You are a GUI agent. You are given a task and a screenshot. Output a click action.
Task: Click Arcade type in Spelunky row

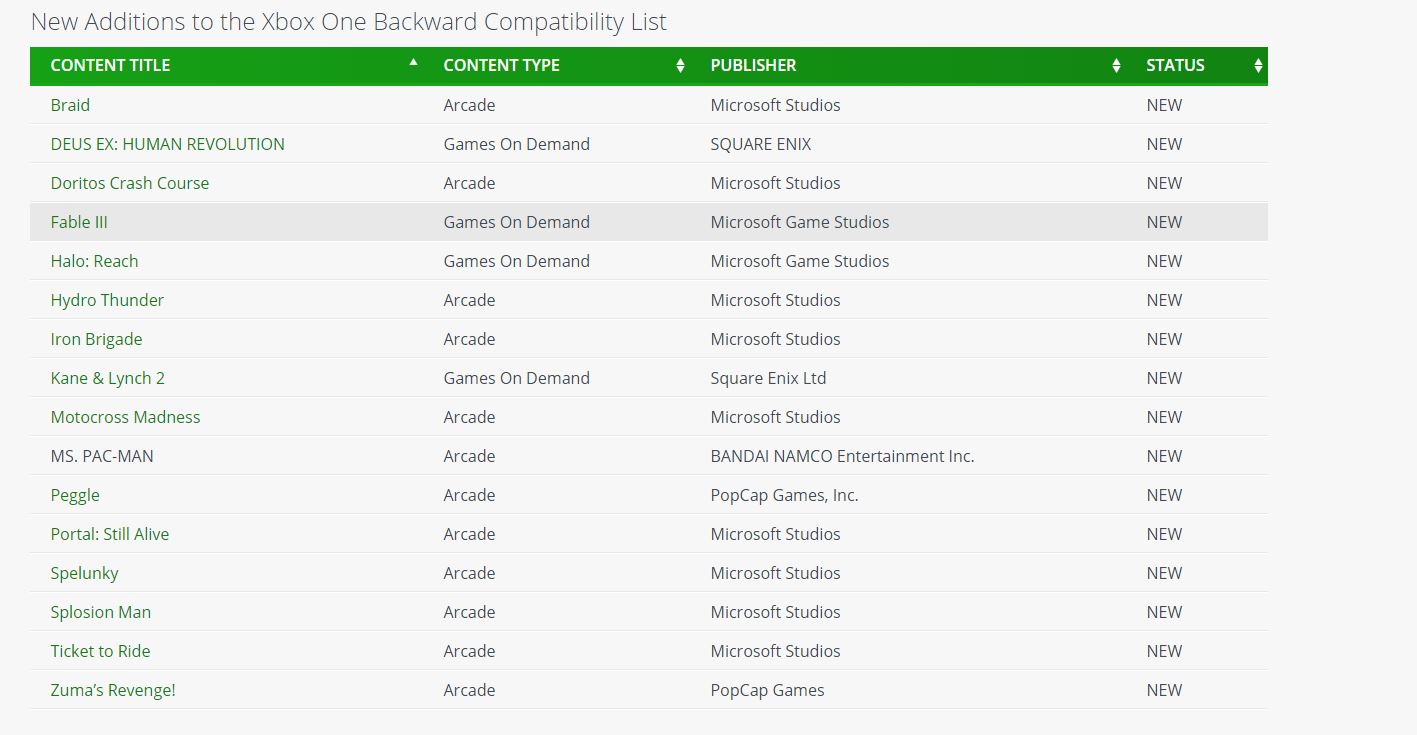[x=469, y=573]
